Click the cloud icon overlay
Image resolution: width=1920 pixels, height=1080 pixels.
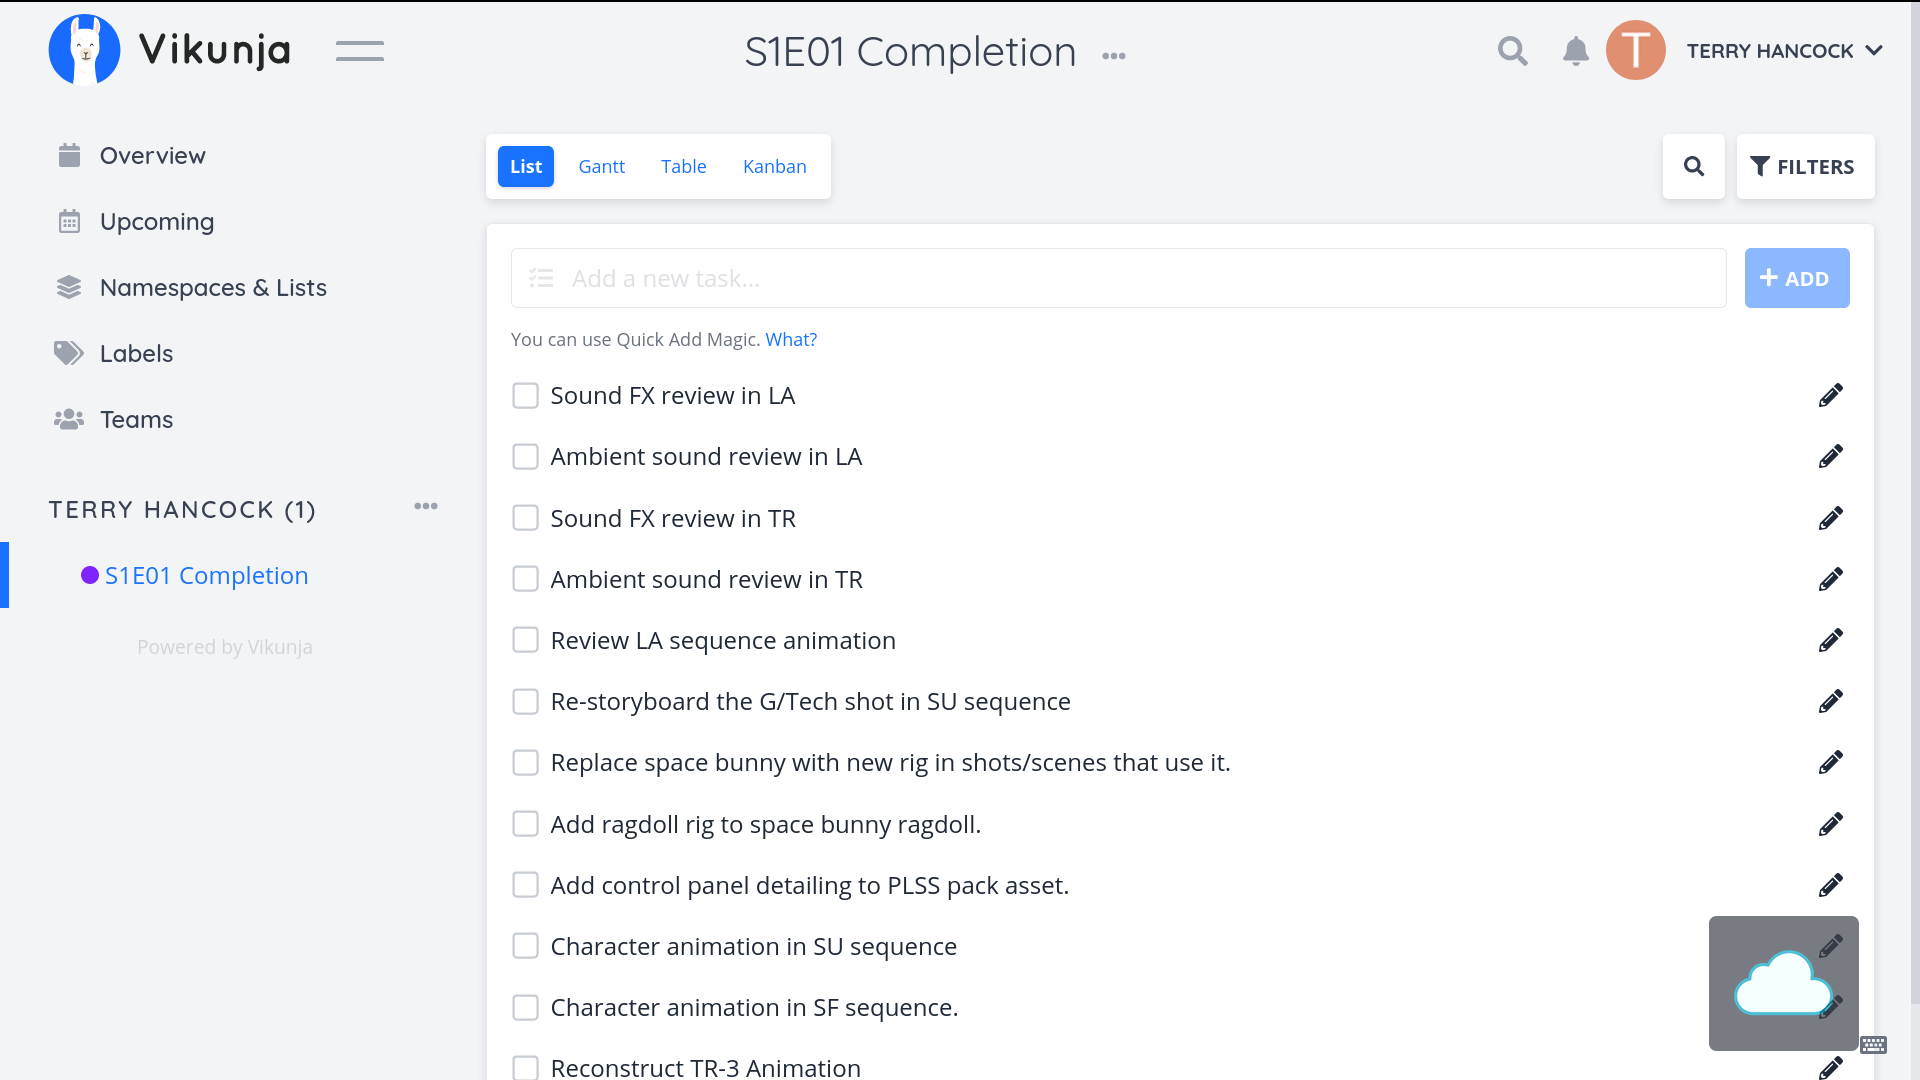1783,984
